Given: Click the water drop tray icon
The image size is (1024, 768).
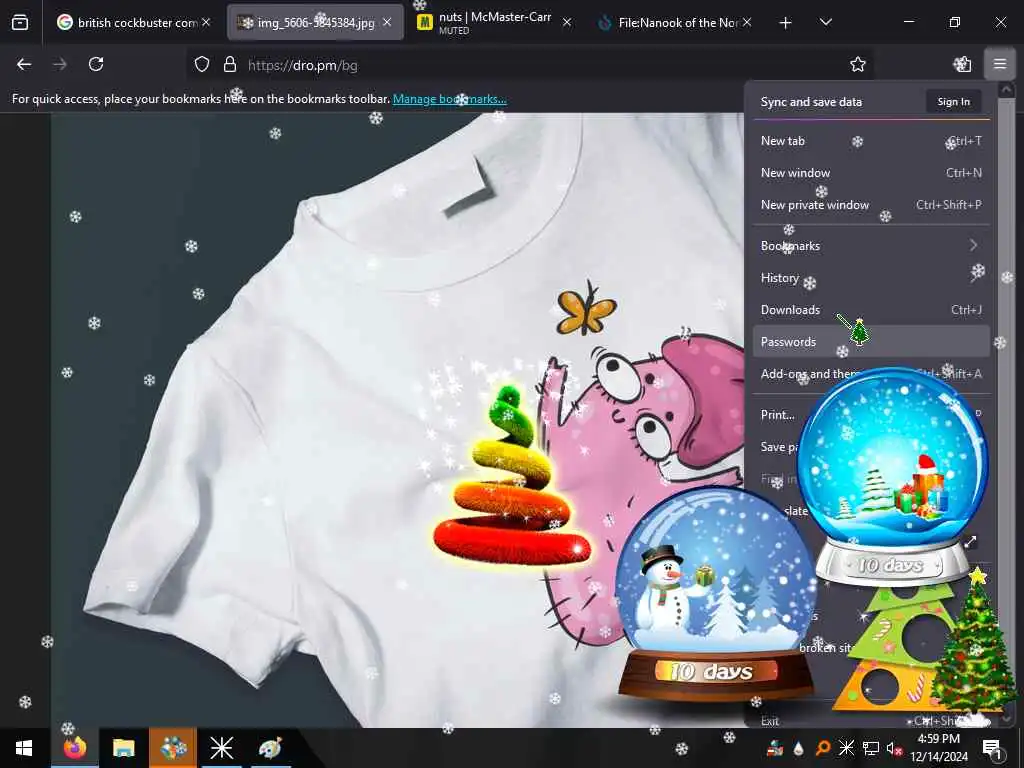Looking at the screenshot, I should [798, 748].
